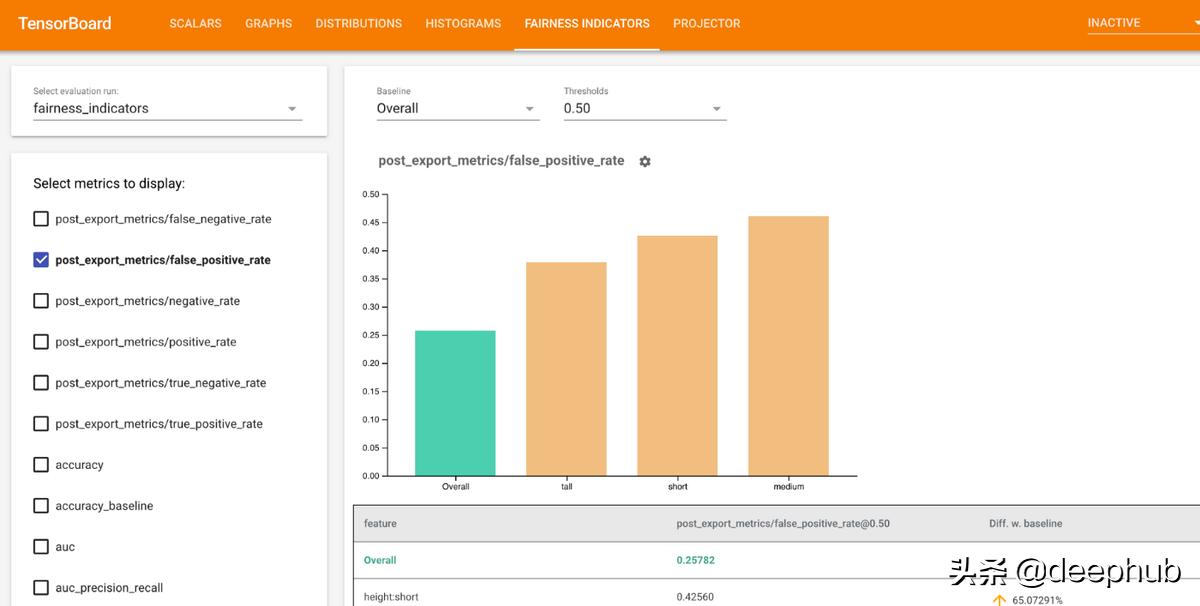The image size is (1200, 606).
Task: Click the green Overall bar
Action: 455,403
